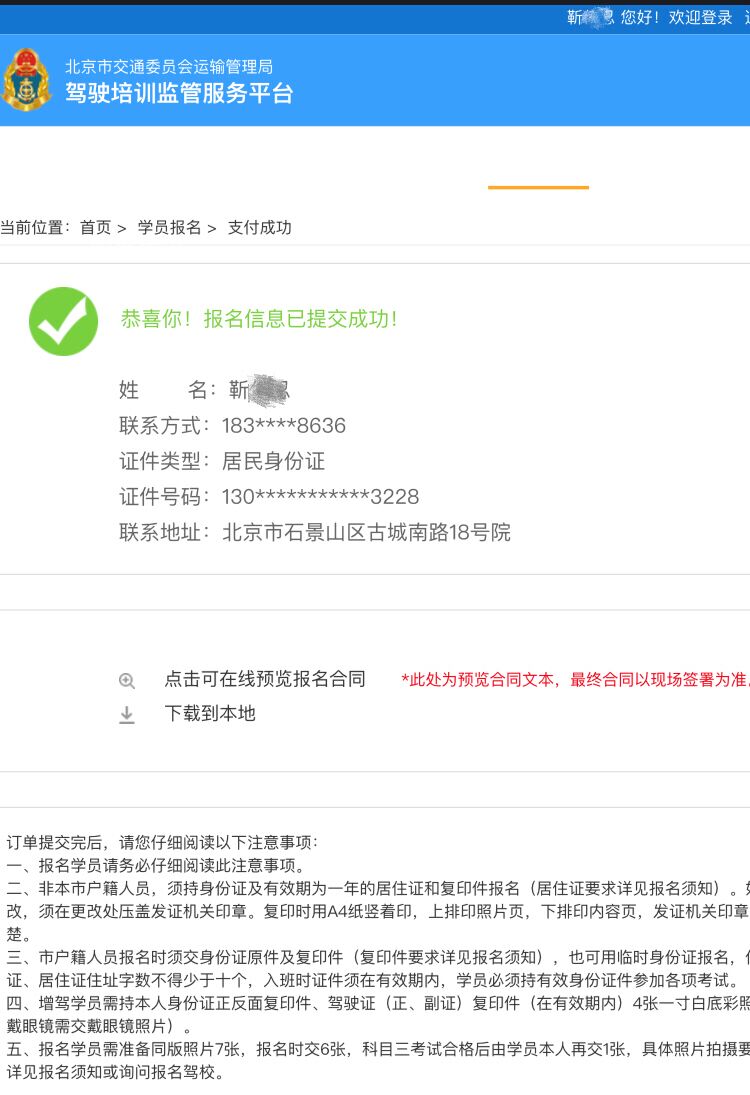Go to 首页 in the breadcrumb
This screenshot has width=750, height=1095.
pyautogui.click(x=96, y=228)
